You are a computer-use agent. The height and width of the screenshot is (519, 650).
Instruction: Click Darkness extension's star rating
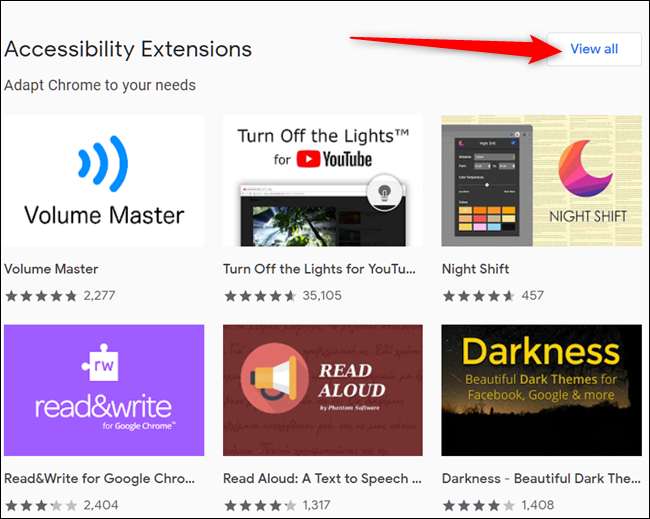coord(479,505)
